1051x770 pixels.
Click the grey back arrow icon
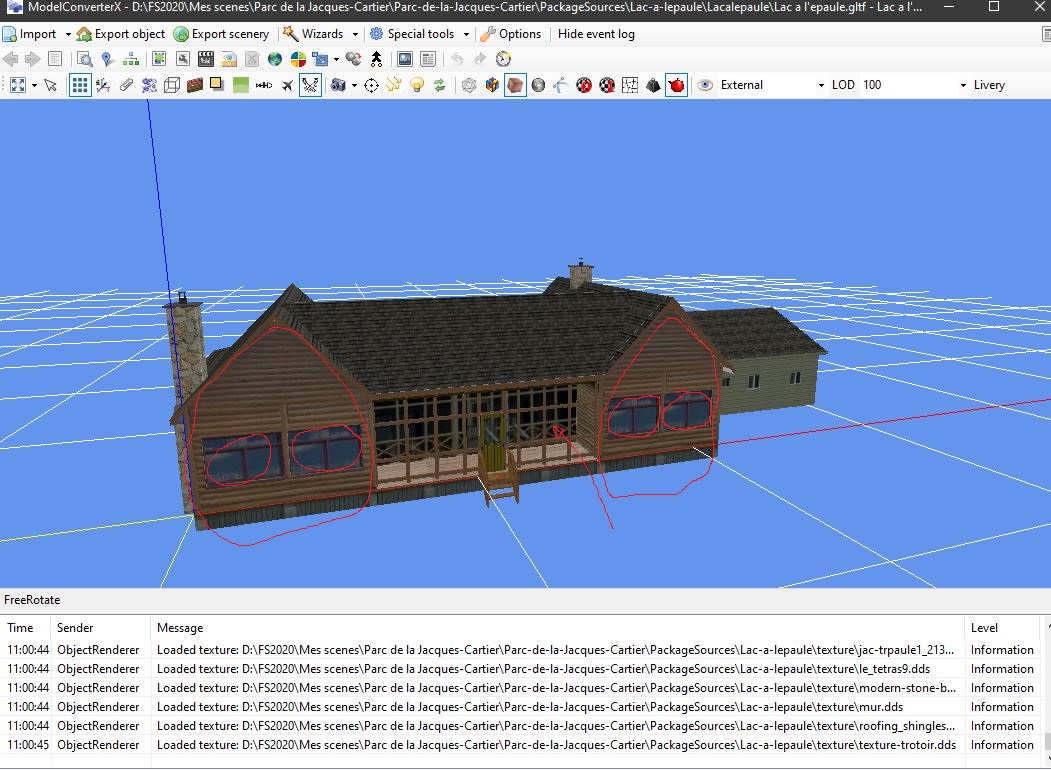coord(10,59)
